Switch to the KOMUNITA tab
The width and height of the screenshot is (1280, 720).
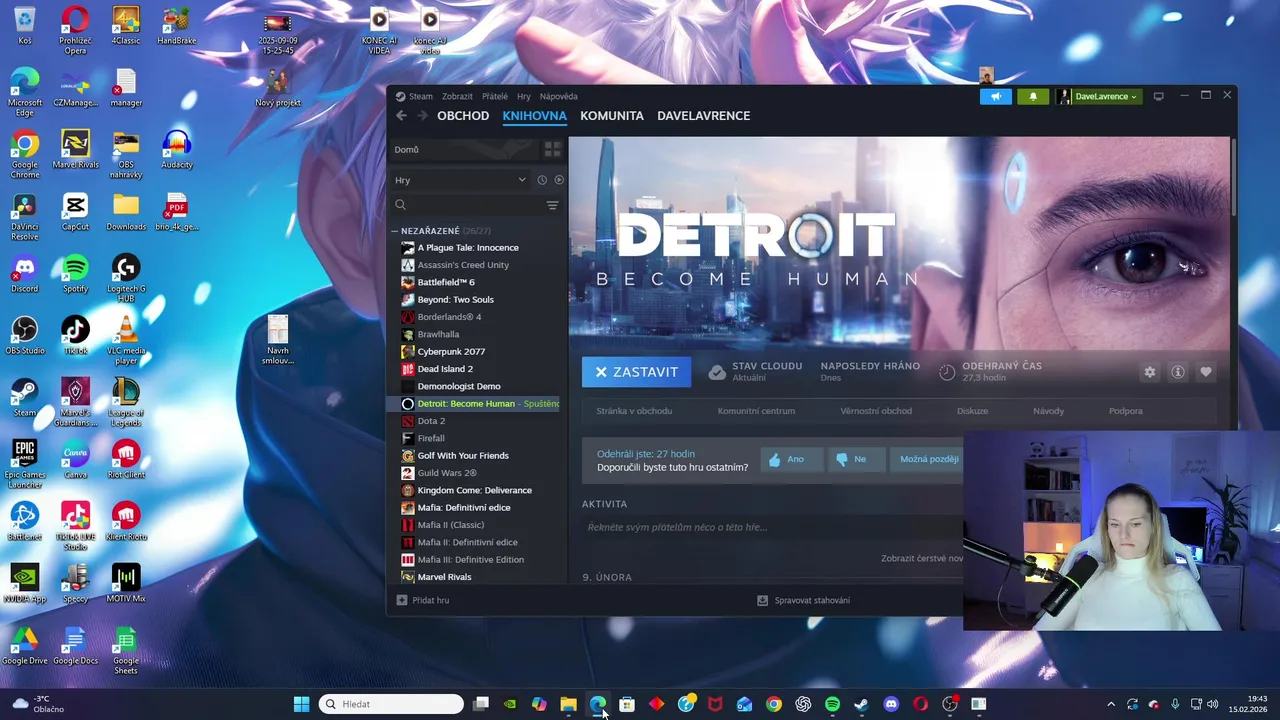point(612,116)
